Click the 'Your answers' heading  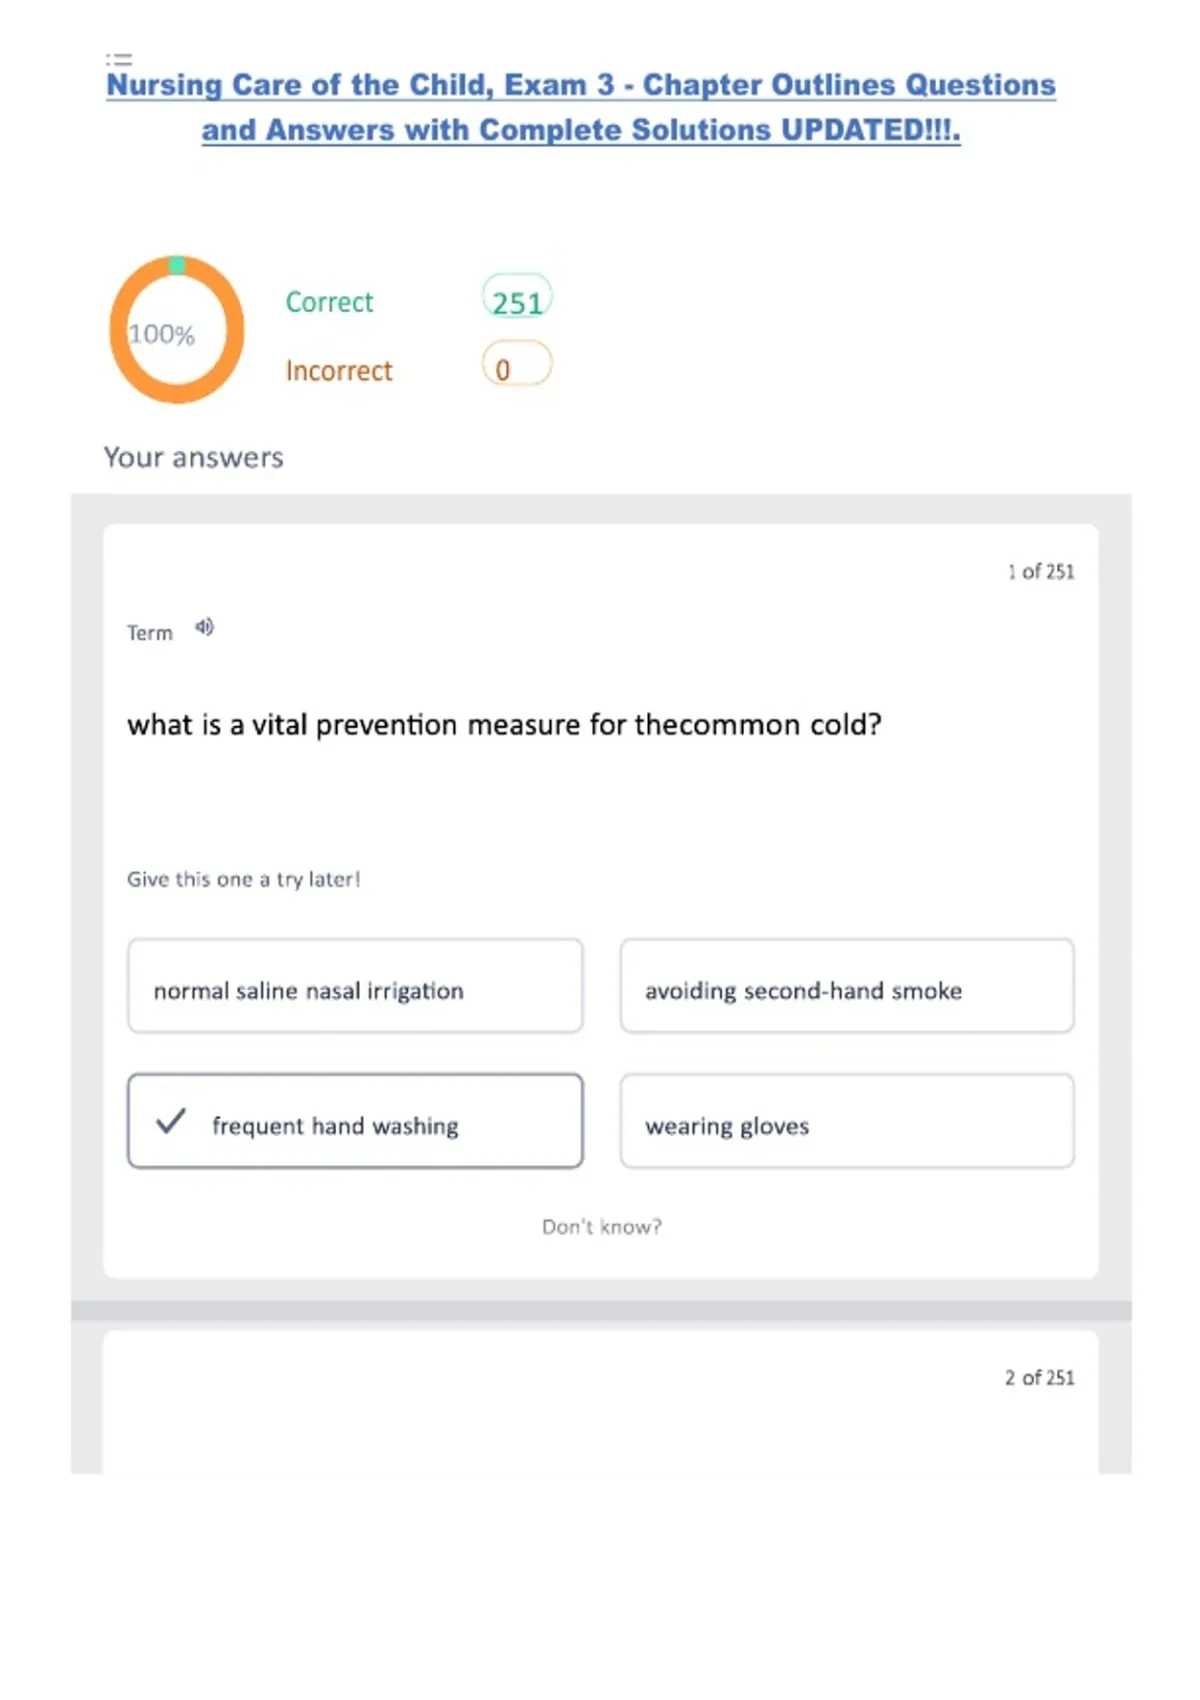point(194,458)
